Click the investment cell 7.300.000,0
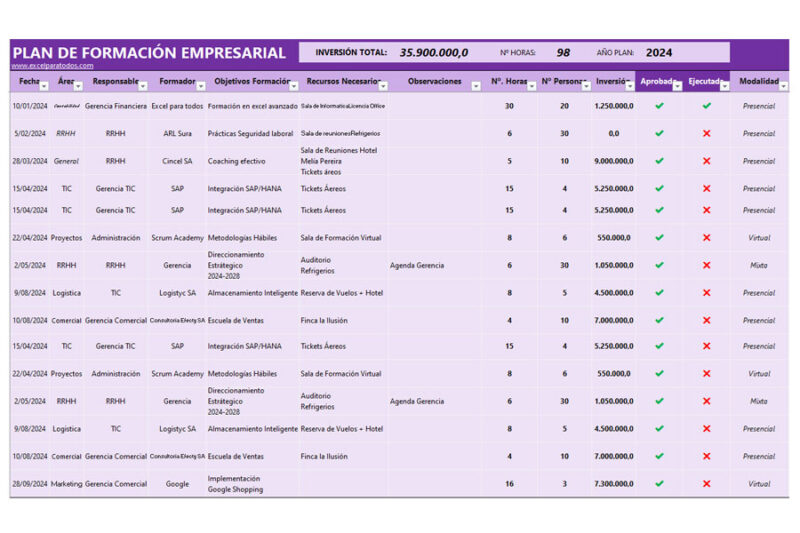 pos(614,484)
